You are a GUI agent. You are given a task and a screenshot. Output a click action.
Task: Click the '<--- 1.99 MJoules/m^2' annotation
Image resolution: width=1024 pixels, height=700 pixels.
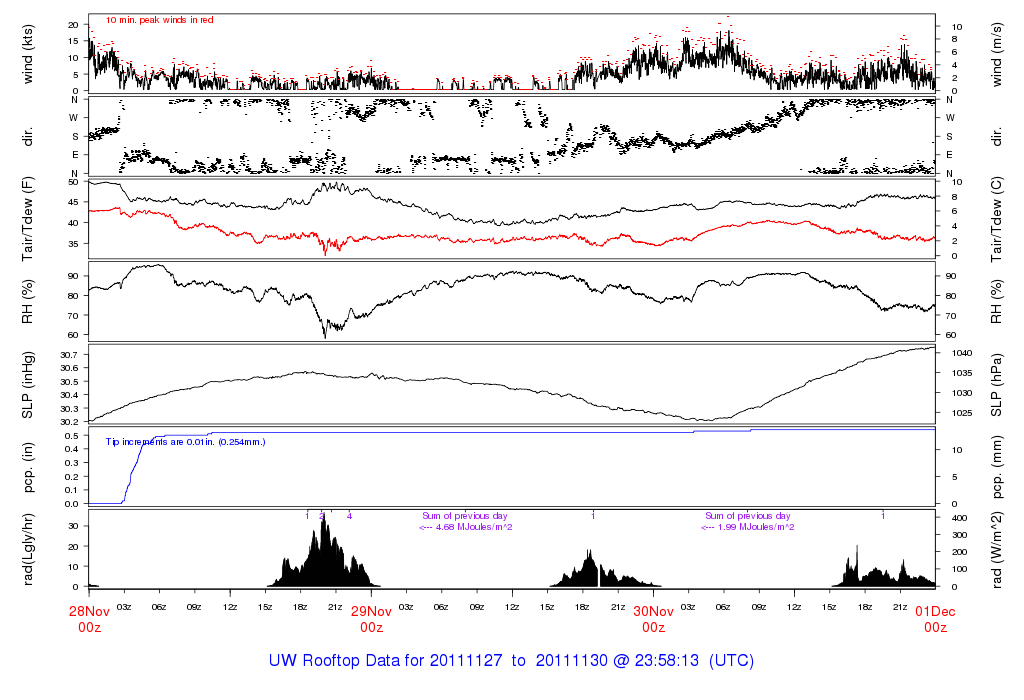(748, 527)
